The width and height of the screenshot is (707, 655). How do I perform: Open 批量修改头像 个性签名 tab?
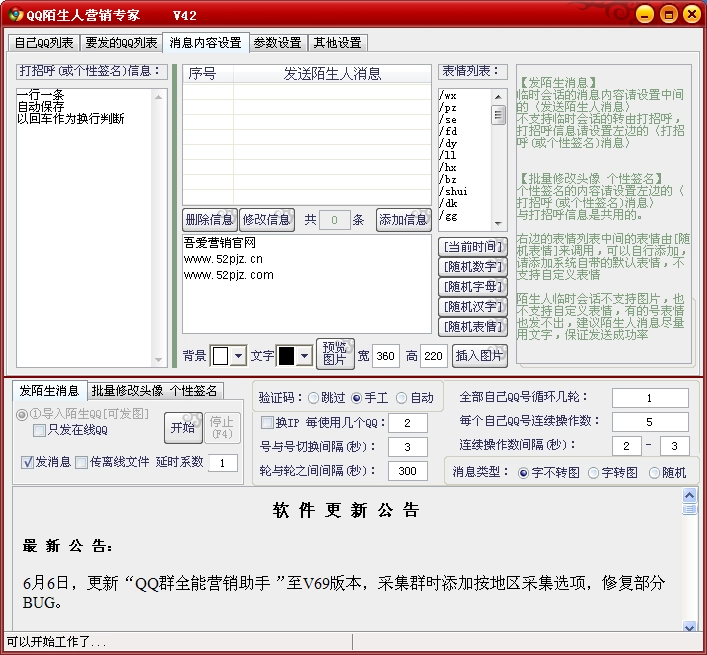pos(154,391)
